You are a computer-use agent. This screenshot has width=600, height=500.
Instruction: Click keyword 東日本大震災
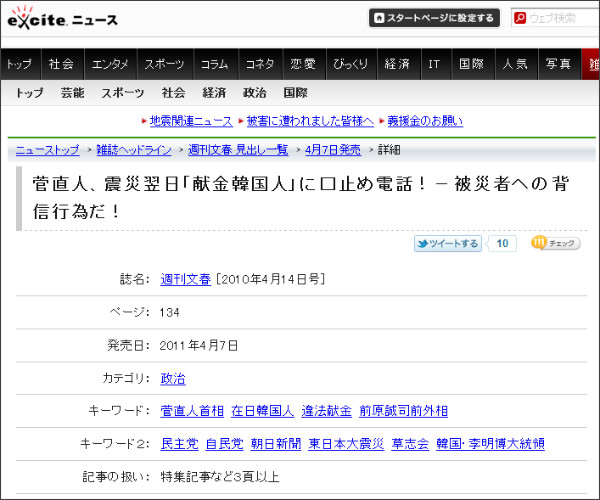(x=346, y=444)
